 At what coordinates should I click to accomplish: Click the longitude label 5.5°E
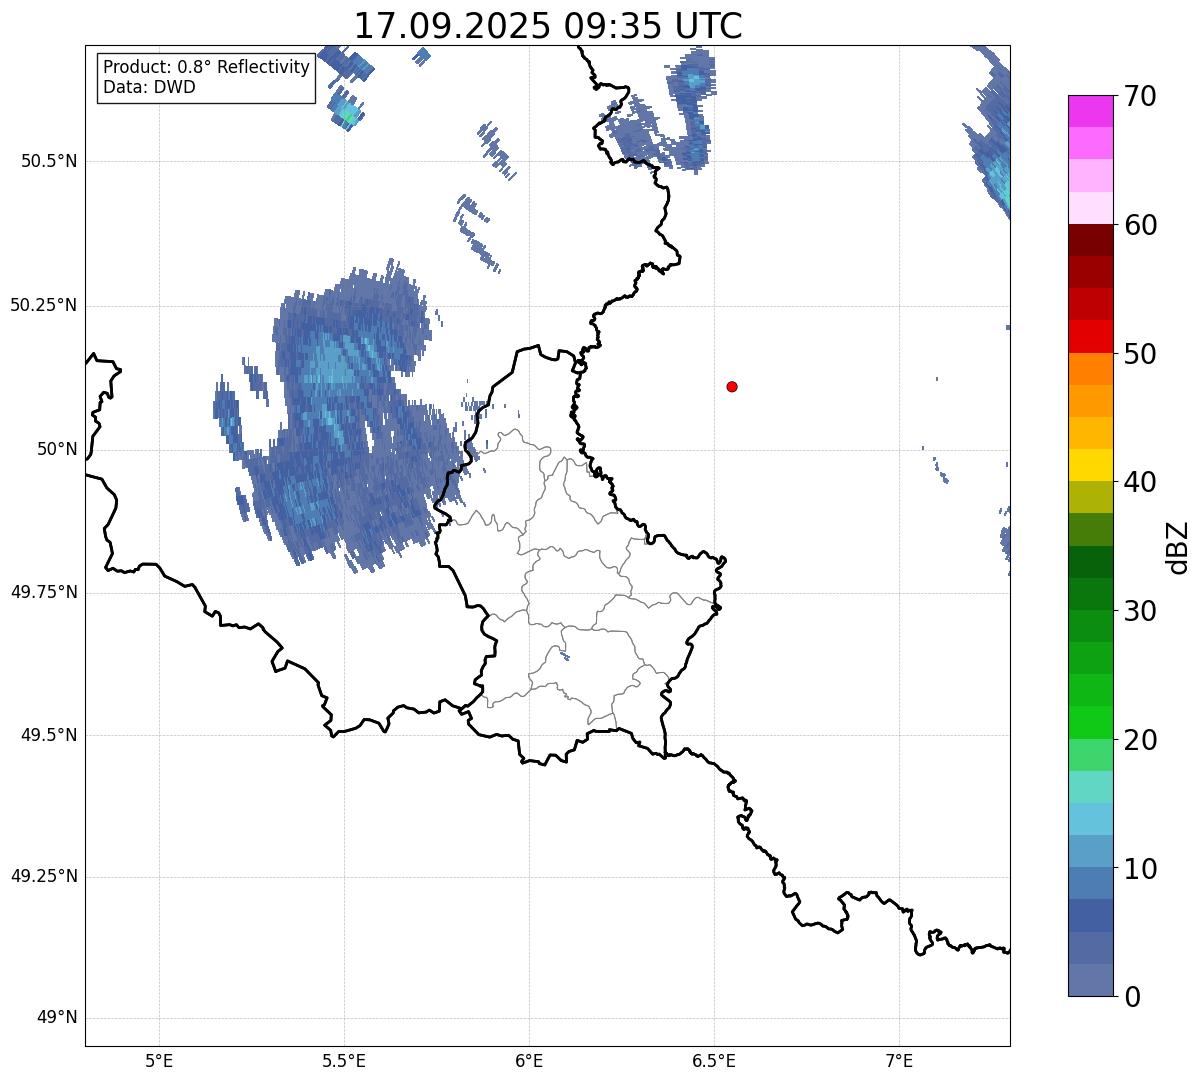tap(344, 1061)
